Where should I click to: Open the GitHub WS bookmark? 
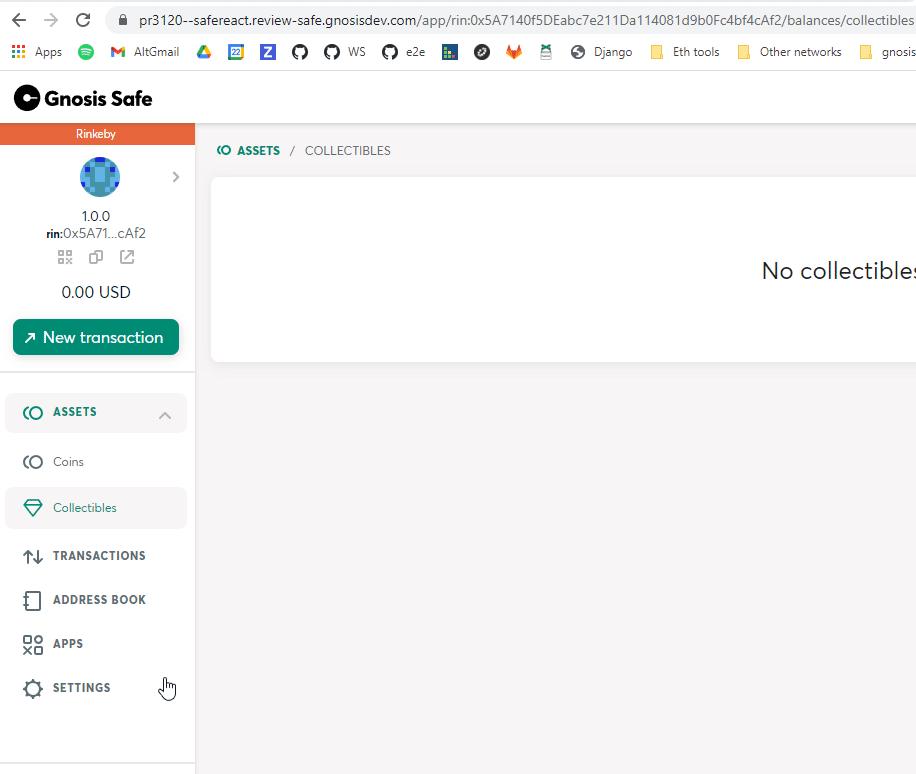(x=345, y=52)
